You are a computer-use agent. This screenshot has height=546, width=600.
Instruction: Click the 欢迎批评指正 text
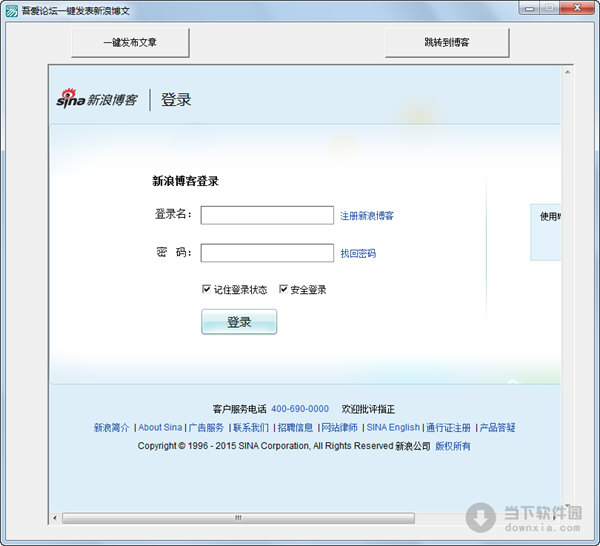[368, 409]
